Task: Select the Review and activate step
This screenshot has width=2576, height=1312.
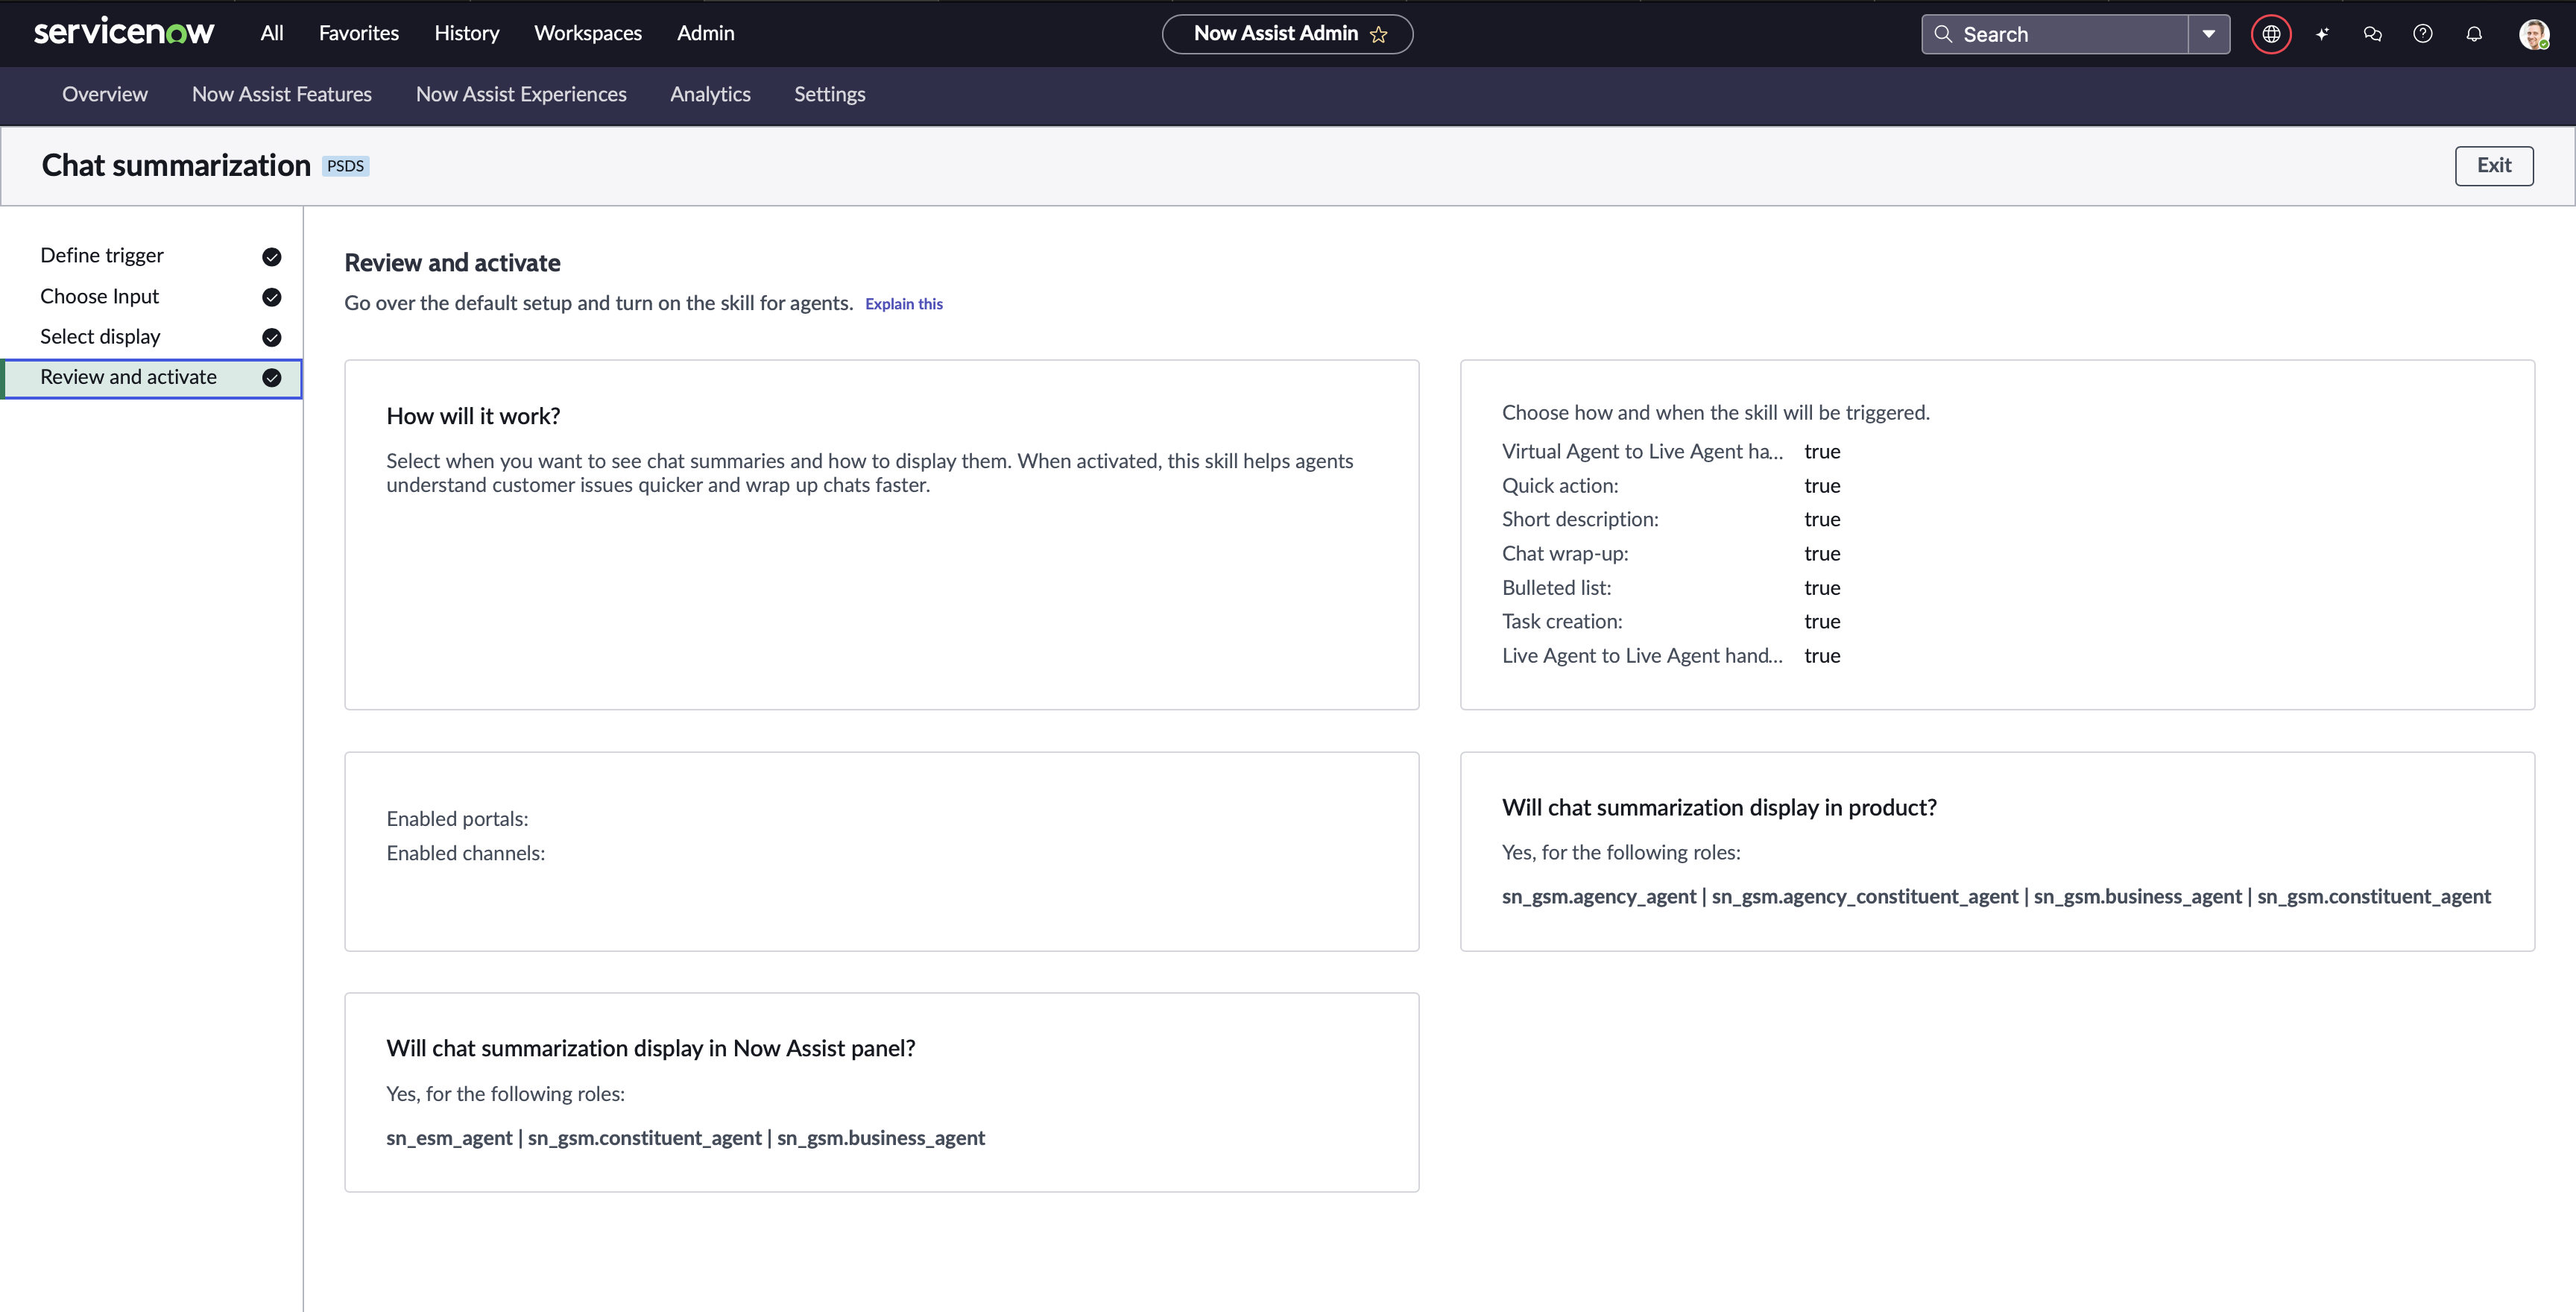Action: [x=152, y=378]
